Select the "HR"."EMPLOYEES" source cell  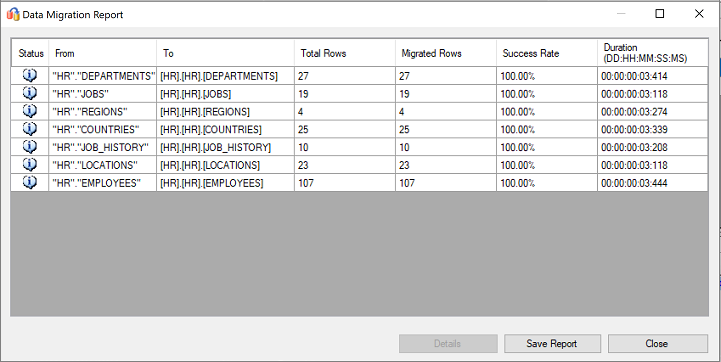coord(102,183)
